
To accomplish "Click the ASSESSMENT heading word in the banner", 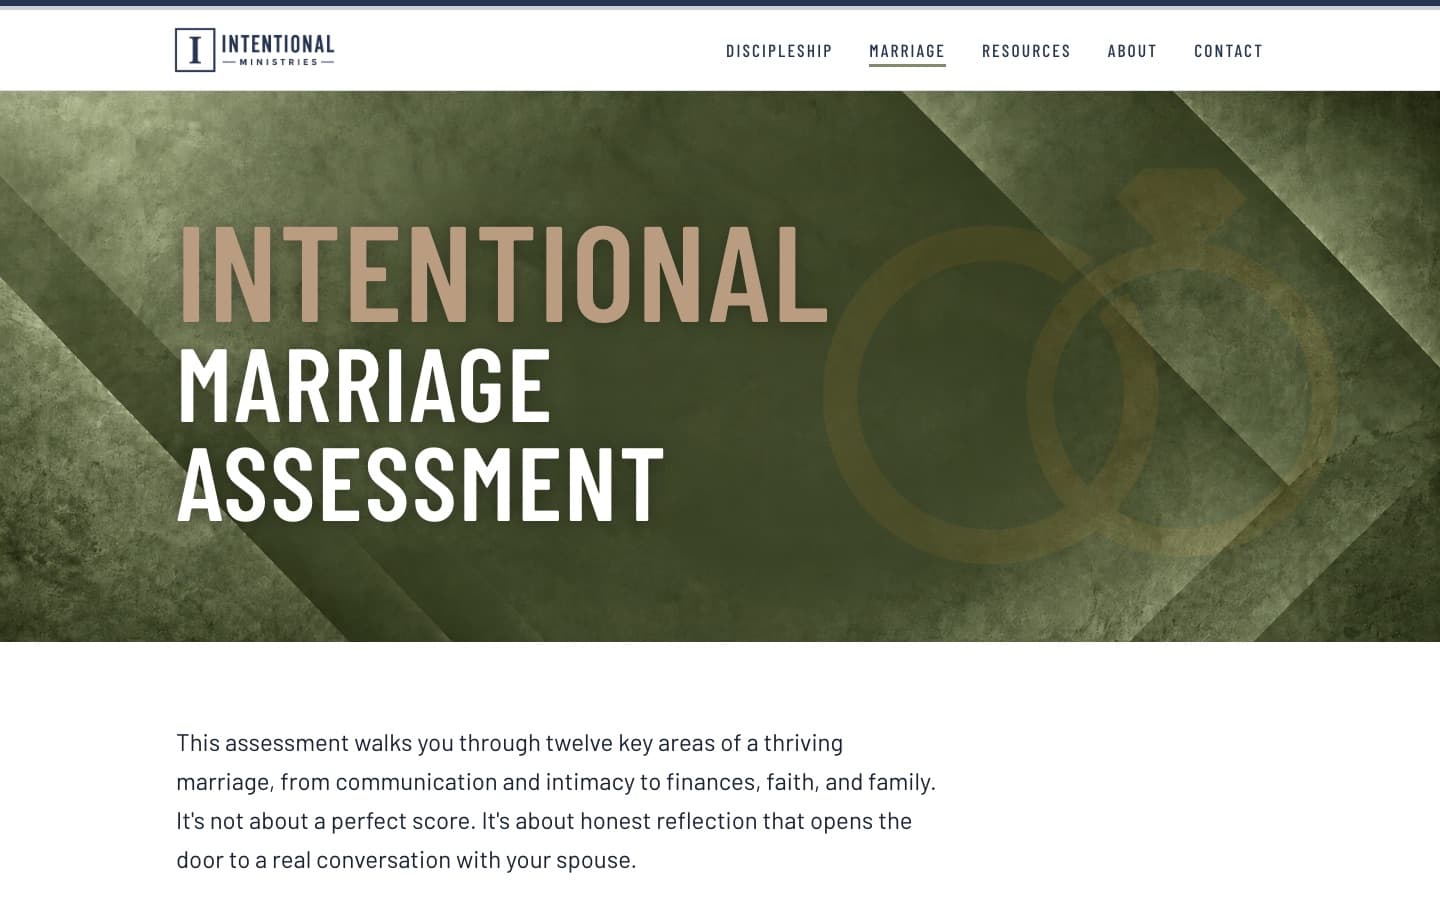I will 420,484.
